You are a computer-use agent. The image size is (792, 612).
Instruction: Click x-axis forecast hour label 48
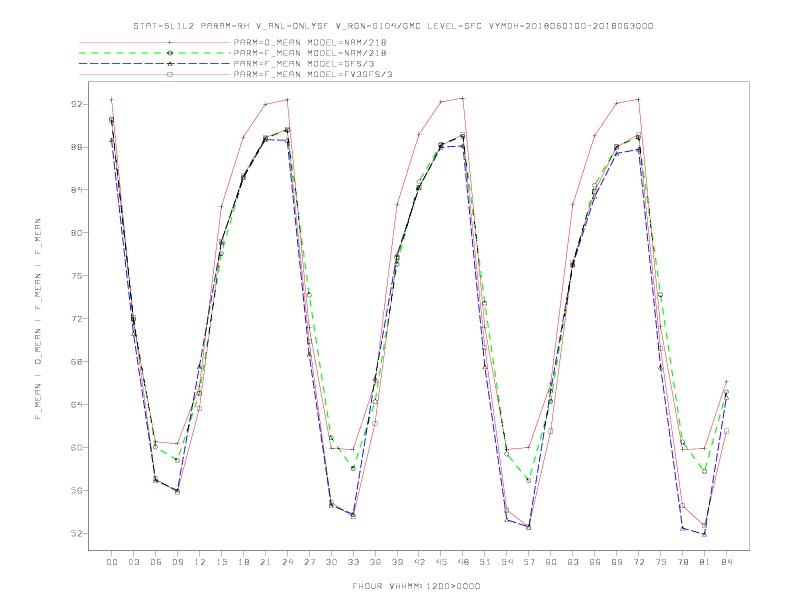coord(463,562)
